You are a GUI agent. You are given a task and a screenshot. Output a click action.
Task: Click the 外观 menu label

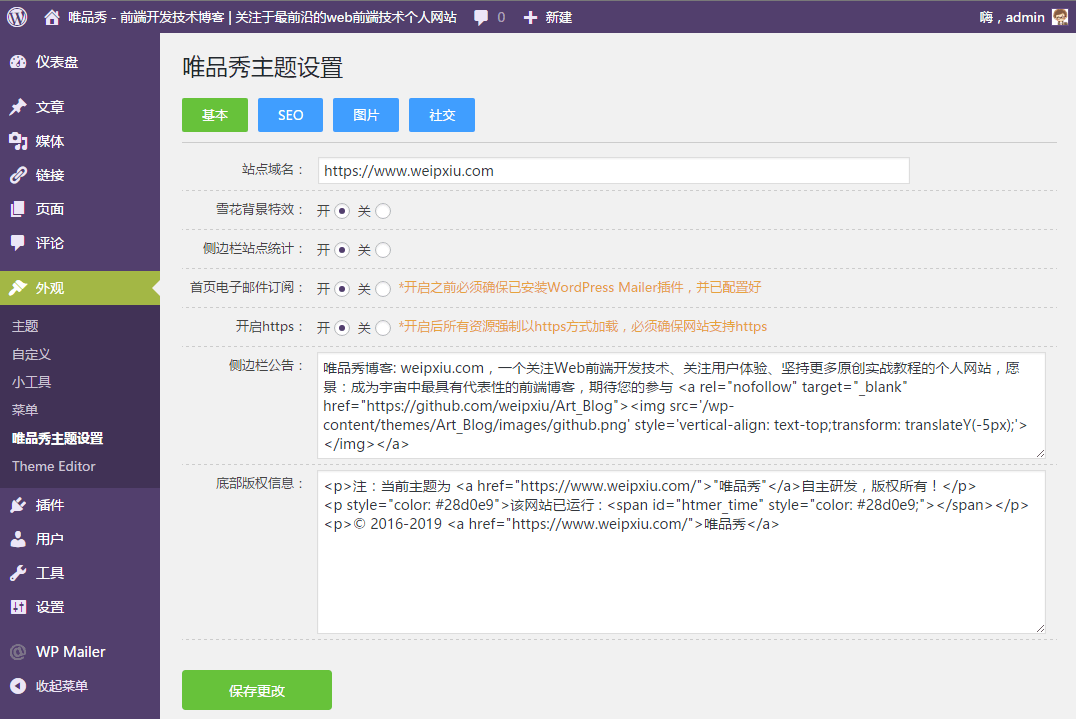click(50, 288)
